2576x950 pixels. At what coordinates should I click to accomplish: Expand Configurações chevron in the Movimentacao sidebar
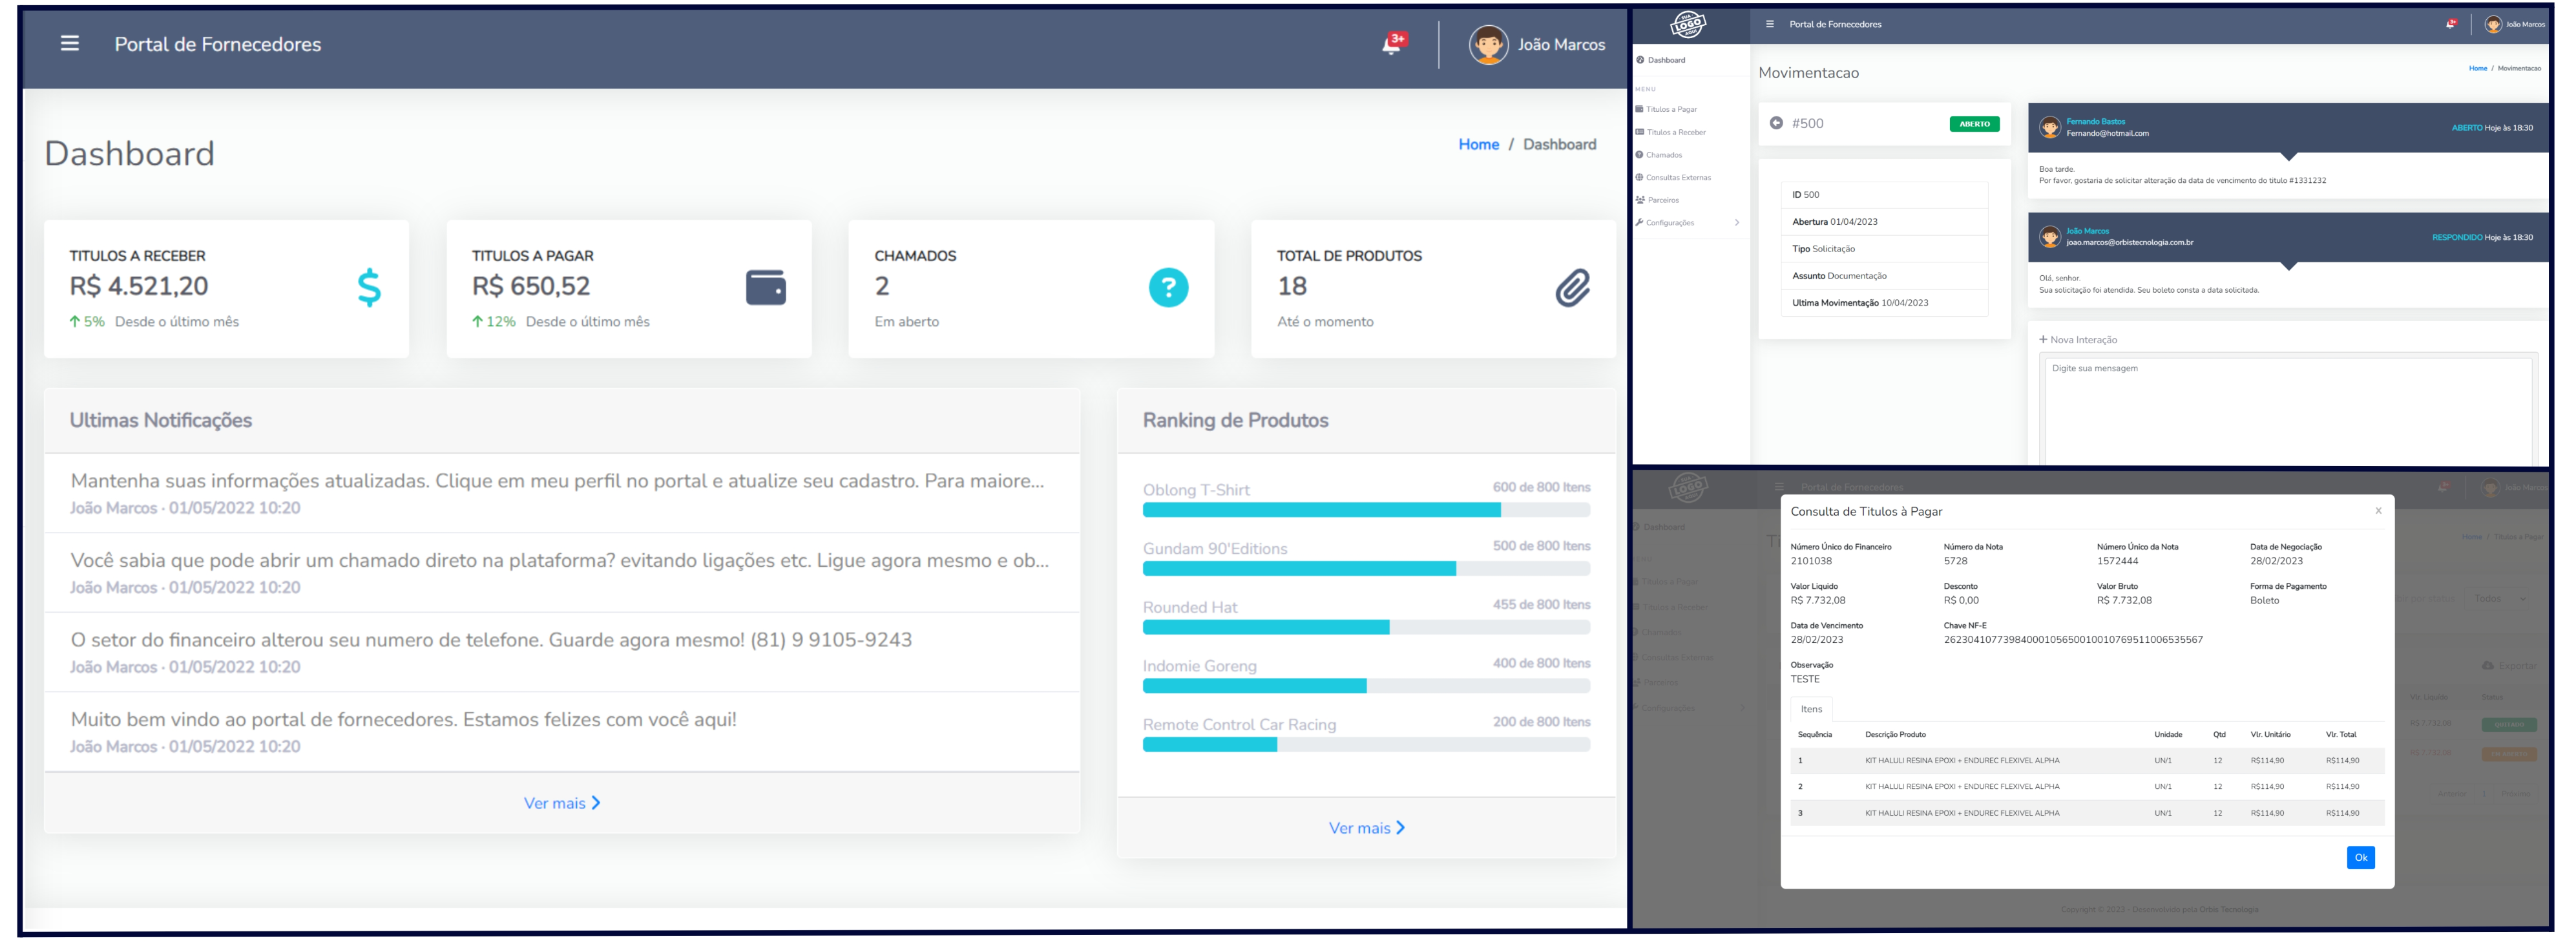tap(1737, 223)
